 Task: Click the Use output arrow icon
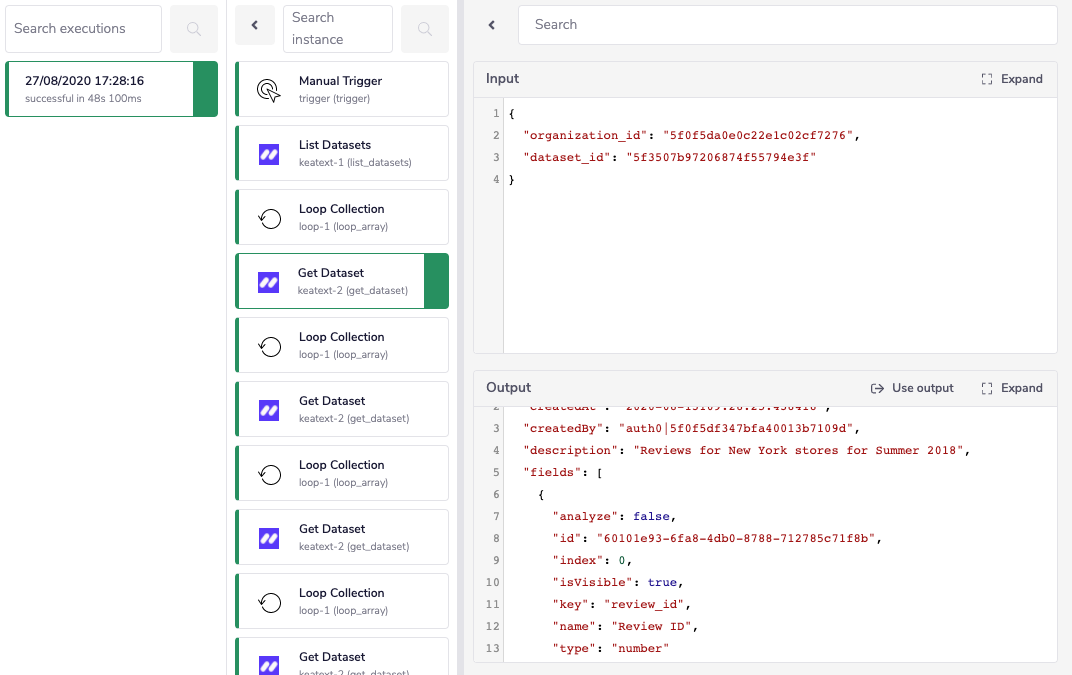click(x=877, y=388)
